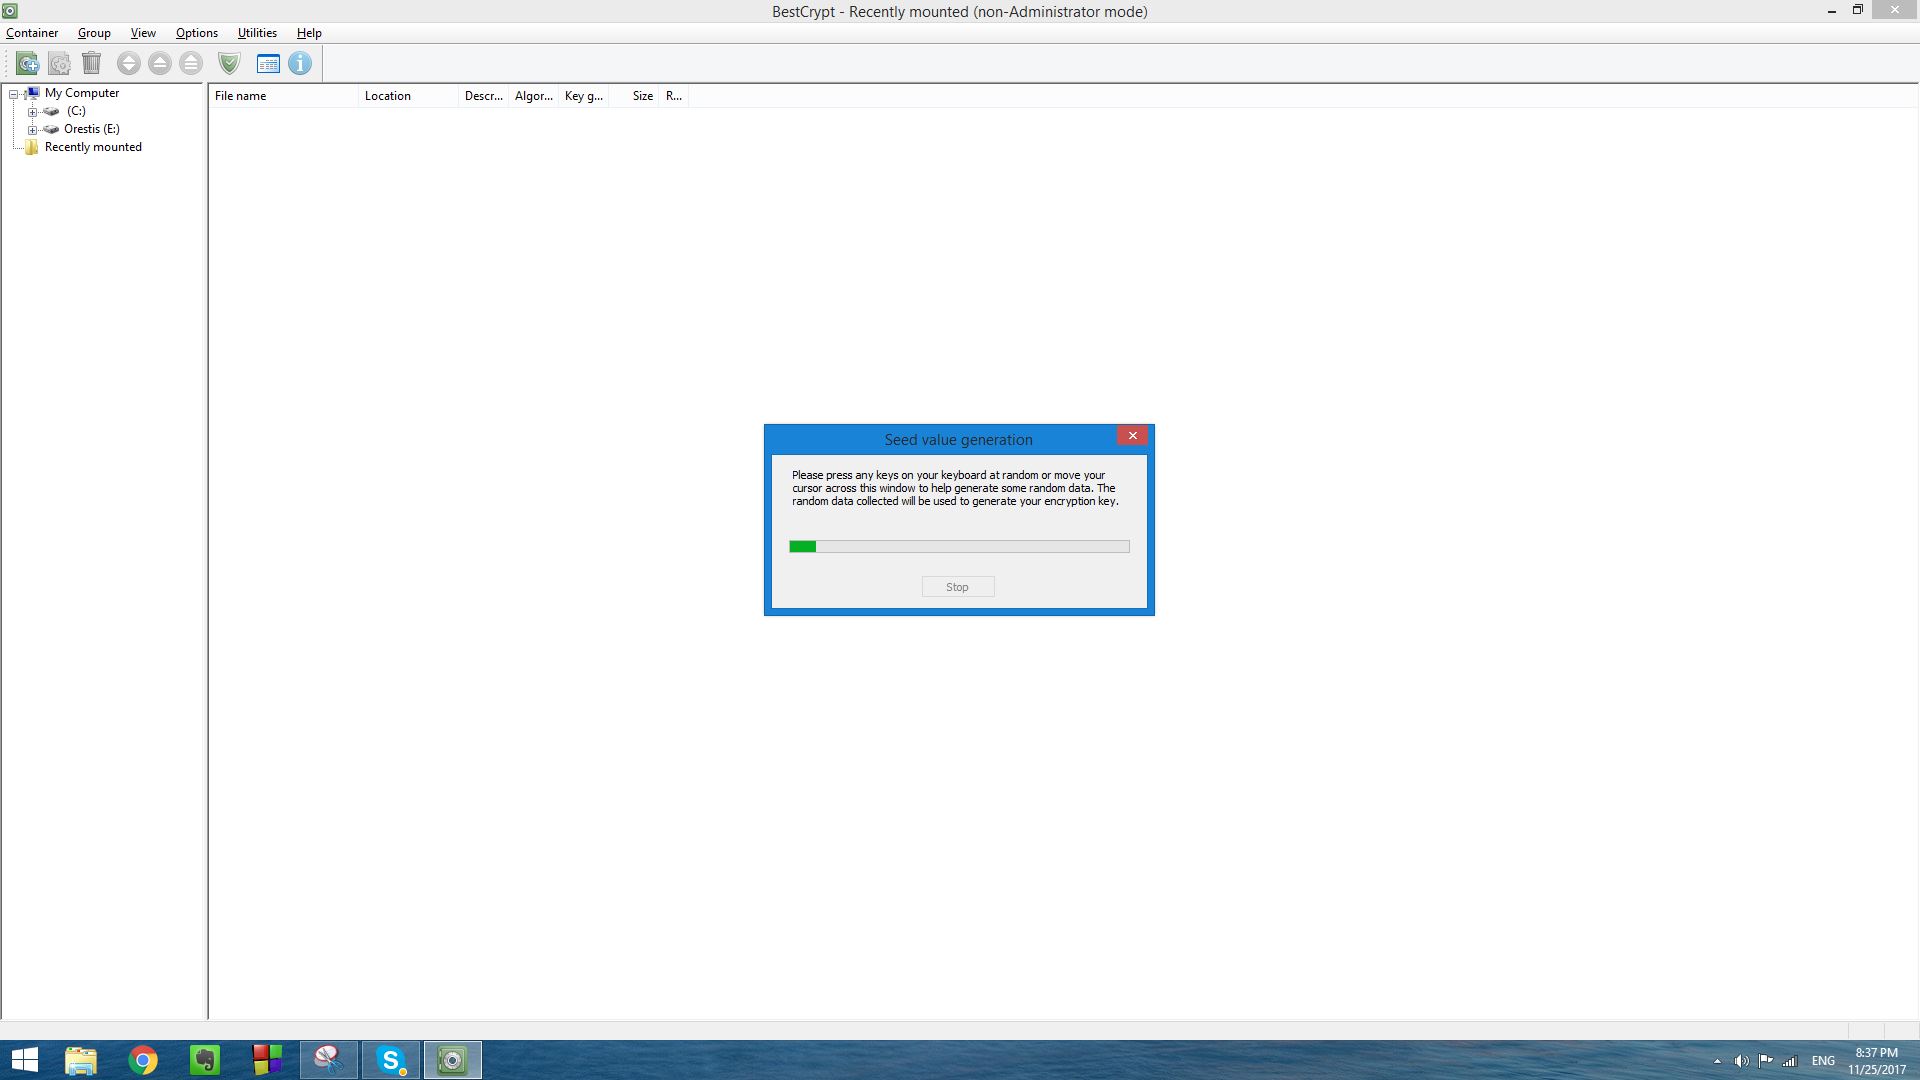Viewport: 1920px width, 1080px height.
Task: Click the blue information icon
Action: tap(300, 64)
